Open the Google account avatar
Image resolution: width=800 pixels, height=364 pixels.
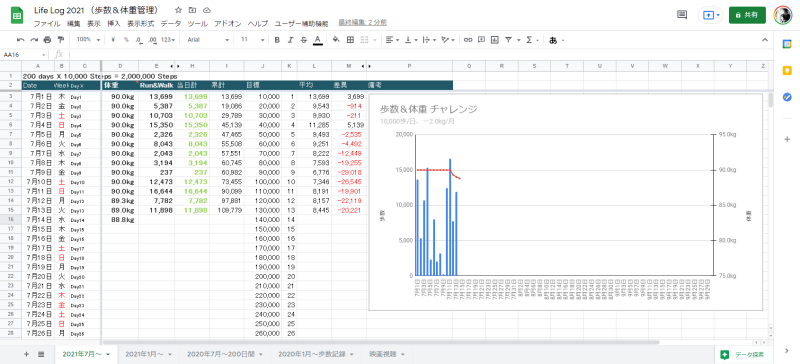coord(783,15)
